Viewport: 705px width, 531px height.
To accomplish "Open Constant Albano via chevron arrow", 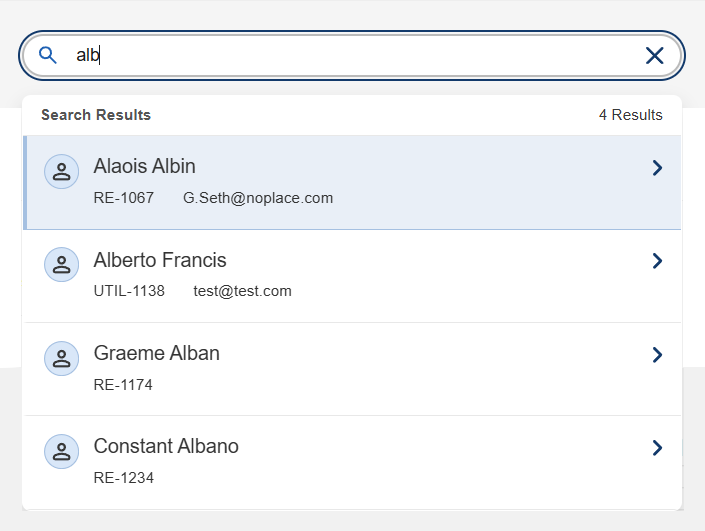I will (x=657, y=447).
